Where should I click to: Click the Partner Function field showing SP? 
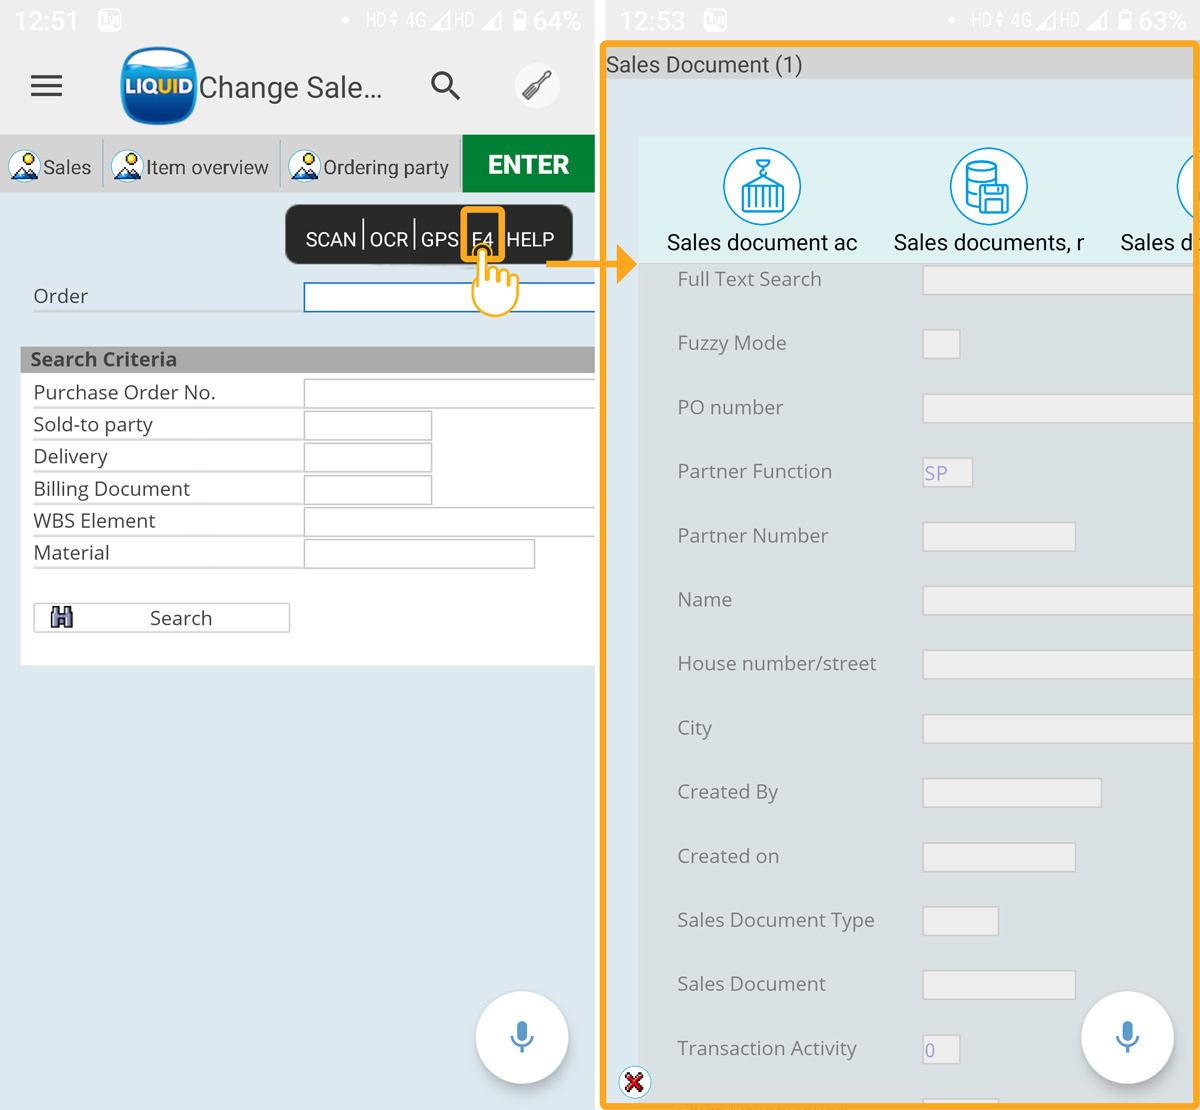(x=946, y=472)
